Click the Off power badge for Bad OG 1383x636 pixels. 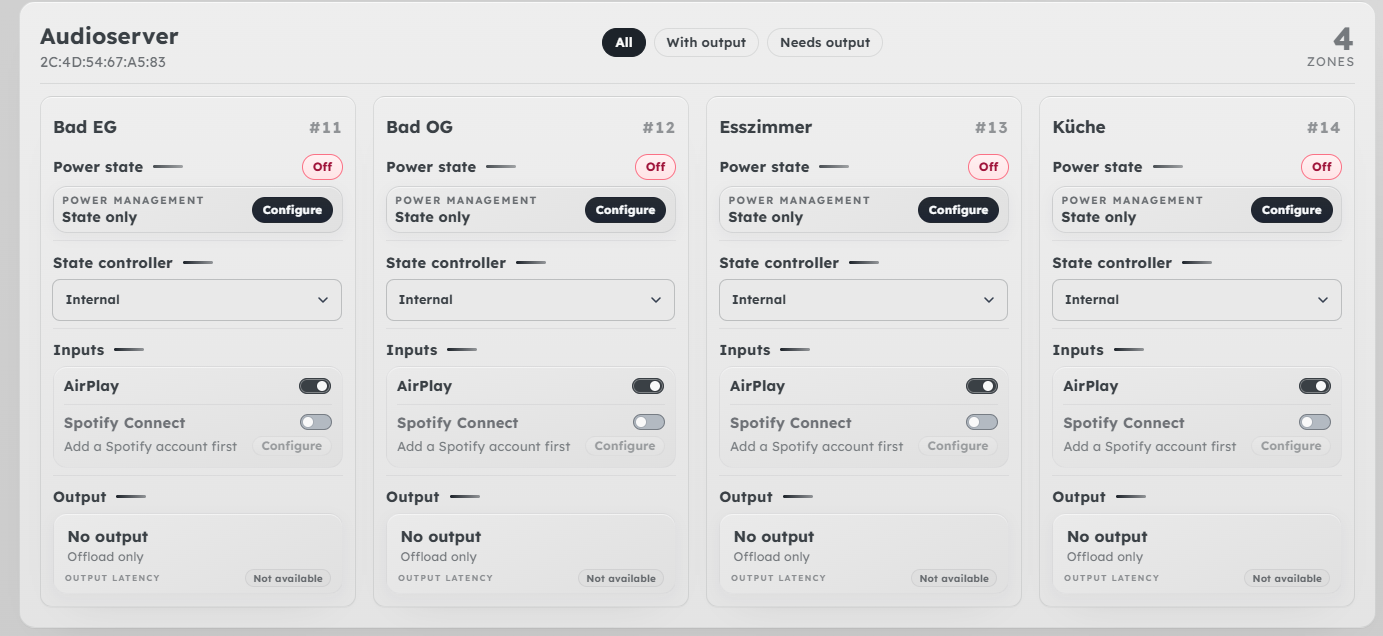(x=655, y=167)
